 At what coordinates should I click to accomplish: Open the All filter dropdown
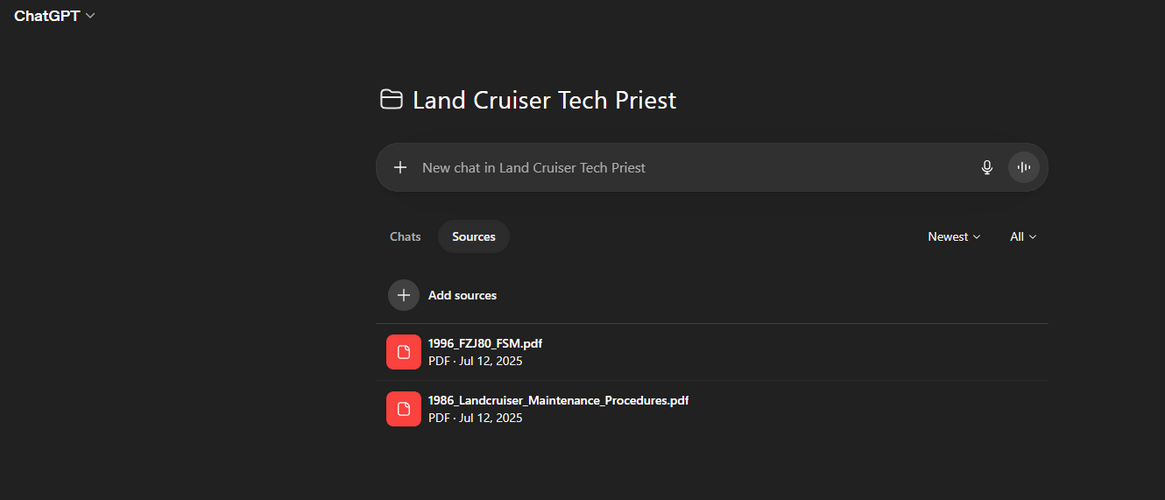coord(1022,237)
